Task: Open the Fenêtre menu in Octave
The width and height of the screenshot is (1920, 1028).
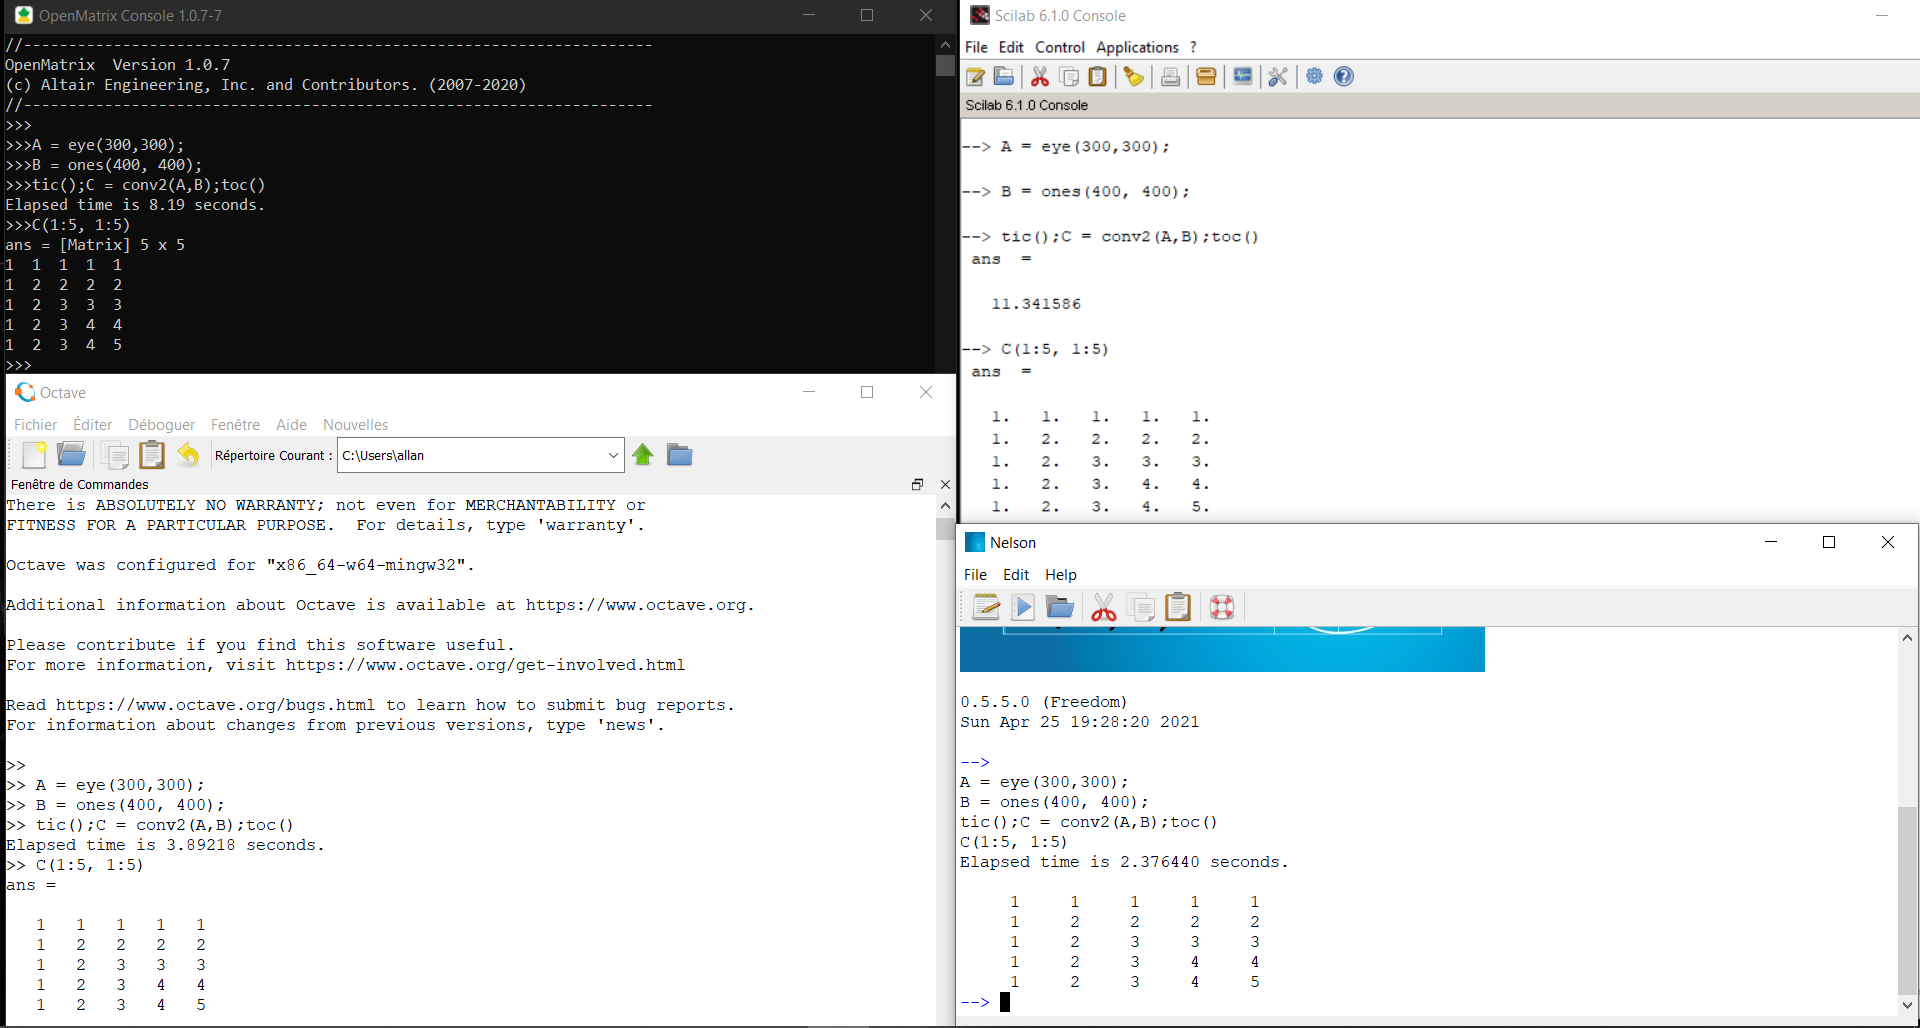Action: 235,425
